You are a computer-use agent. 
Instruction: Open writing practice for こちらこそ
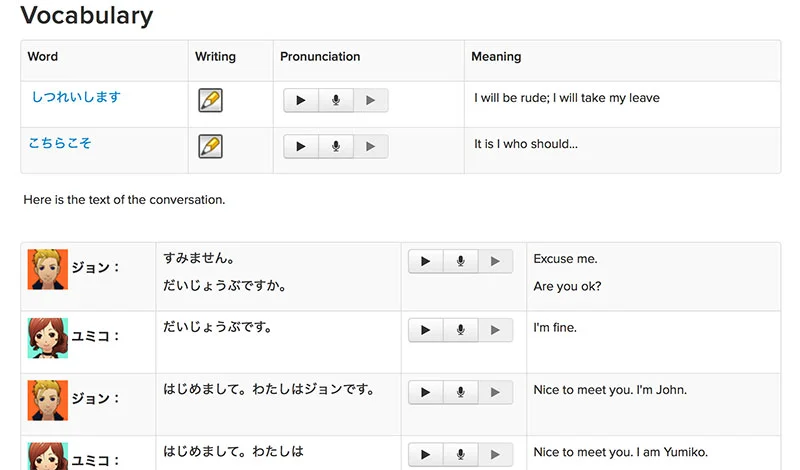point(210,146)
